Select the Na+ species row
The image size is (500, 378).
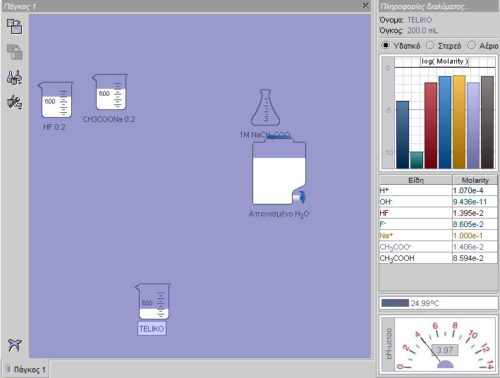[x=438, y=236]
